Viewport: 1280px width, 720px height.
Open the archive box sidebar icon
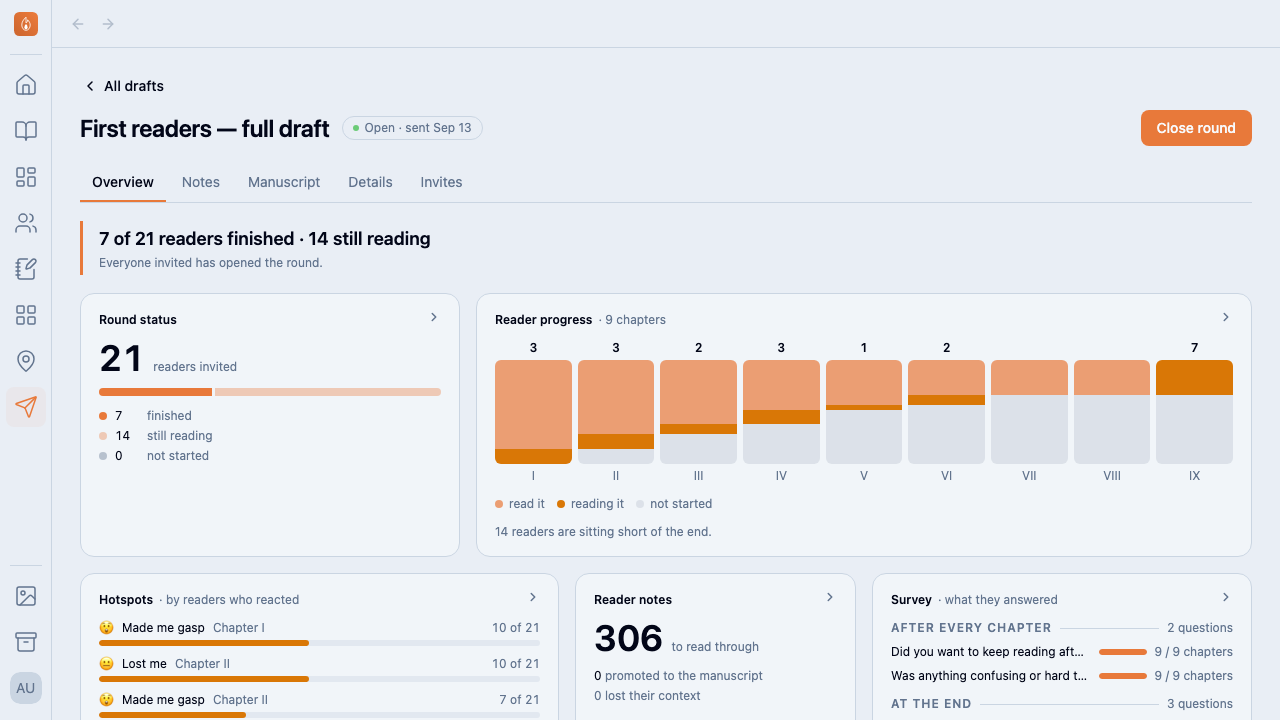coord(26,642)
